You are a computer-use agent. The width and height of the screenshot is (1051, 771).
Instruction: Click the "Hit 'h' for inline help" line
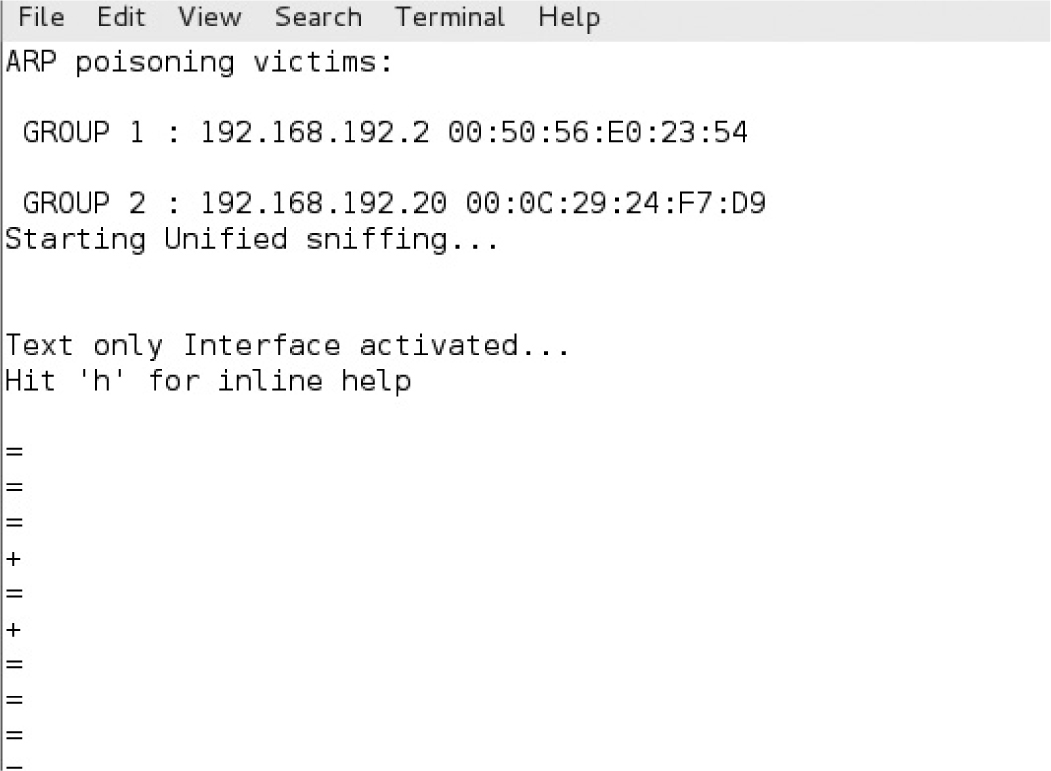[x=208, y=381]
